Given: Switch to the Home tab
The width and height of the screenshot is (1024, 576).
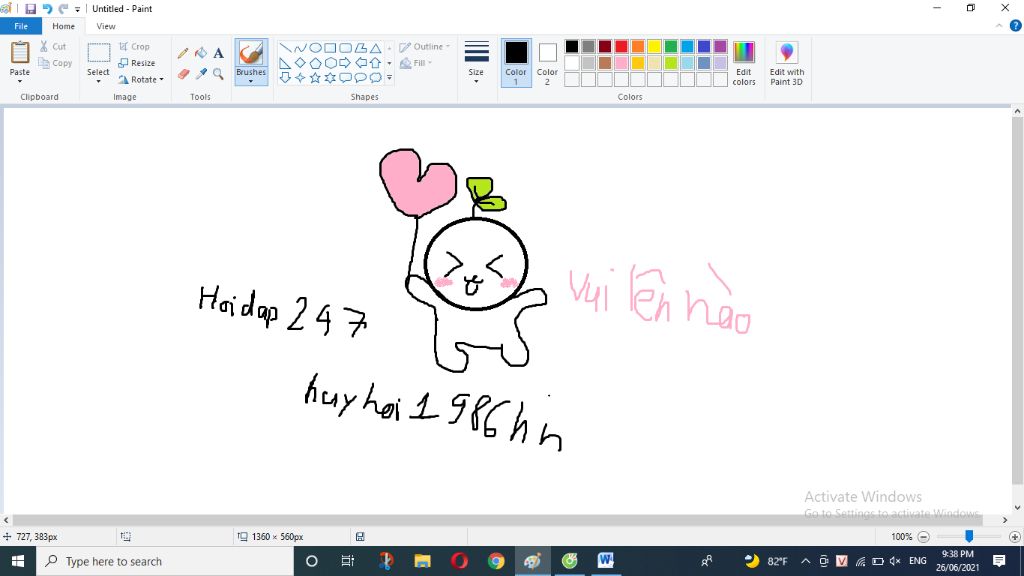Looking at the screenshot, I should (63, 26).
